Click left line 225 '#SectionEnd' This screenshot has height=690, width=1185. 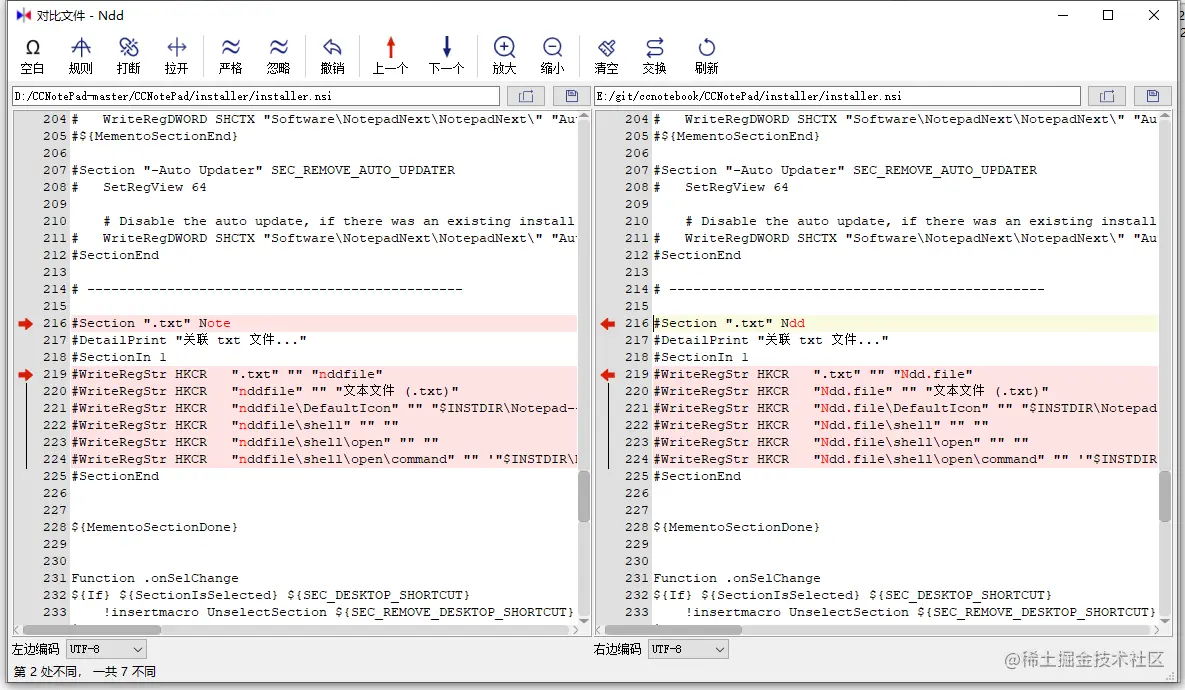click(x=115, y=476)
